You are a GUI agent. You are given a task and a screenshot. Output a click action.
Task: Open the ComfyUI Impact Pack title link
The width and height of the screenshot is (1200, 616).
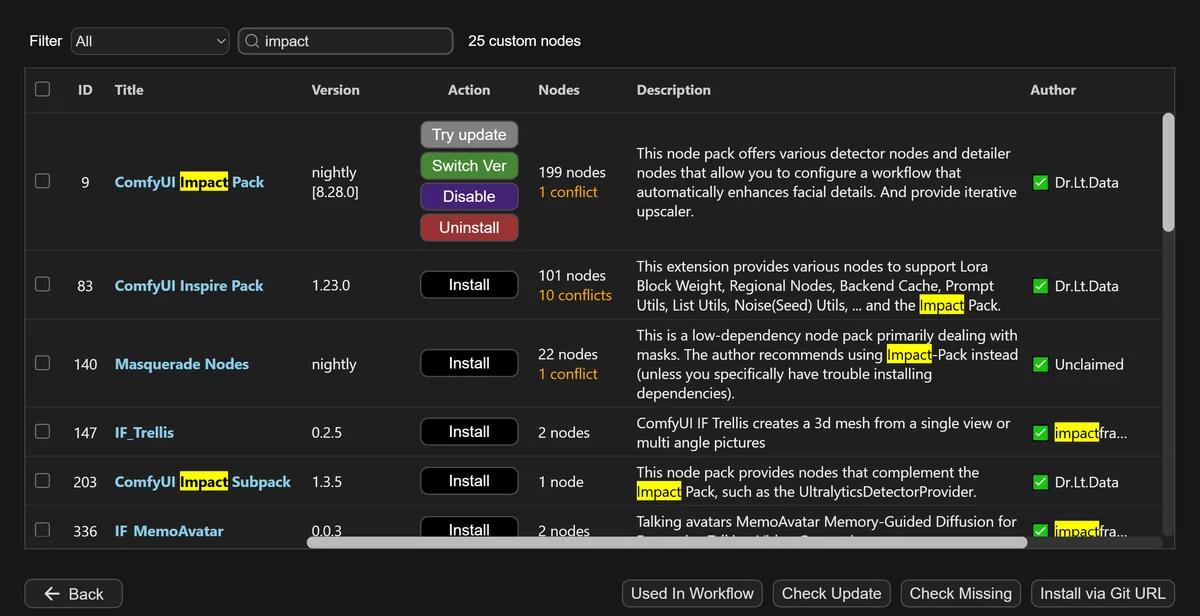coord(189,182)
